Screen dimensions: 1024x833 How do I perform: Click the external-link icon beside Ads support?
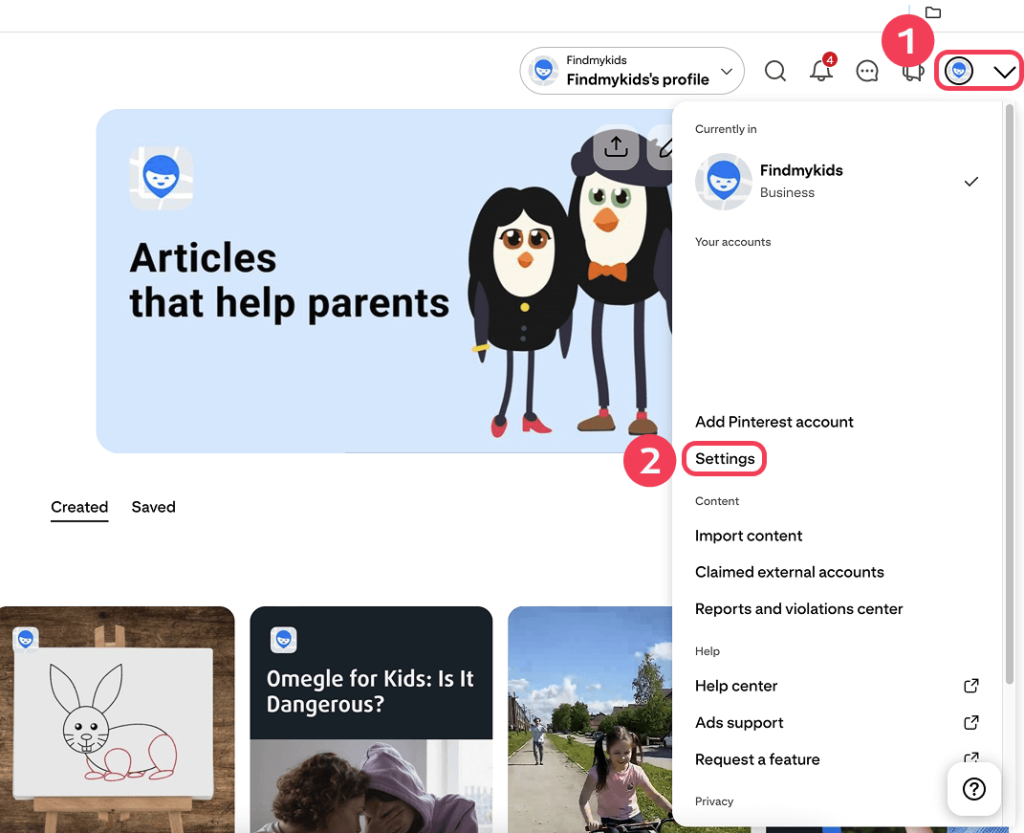pyautogui.click(x=970, y=722)
